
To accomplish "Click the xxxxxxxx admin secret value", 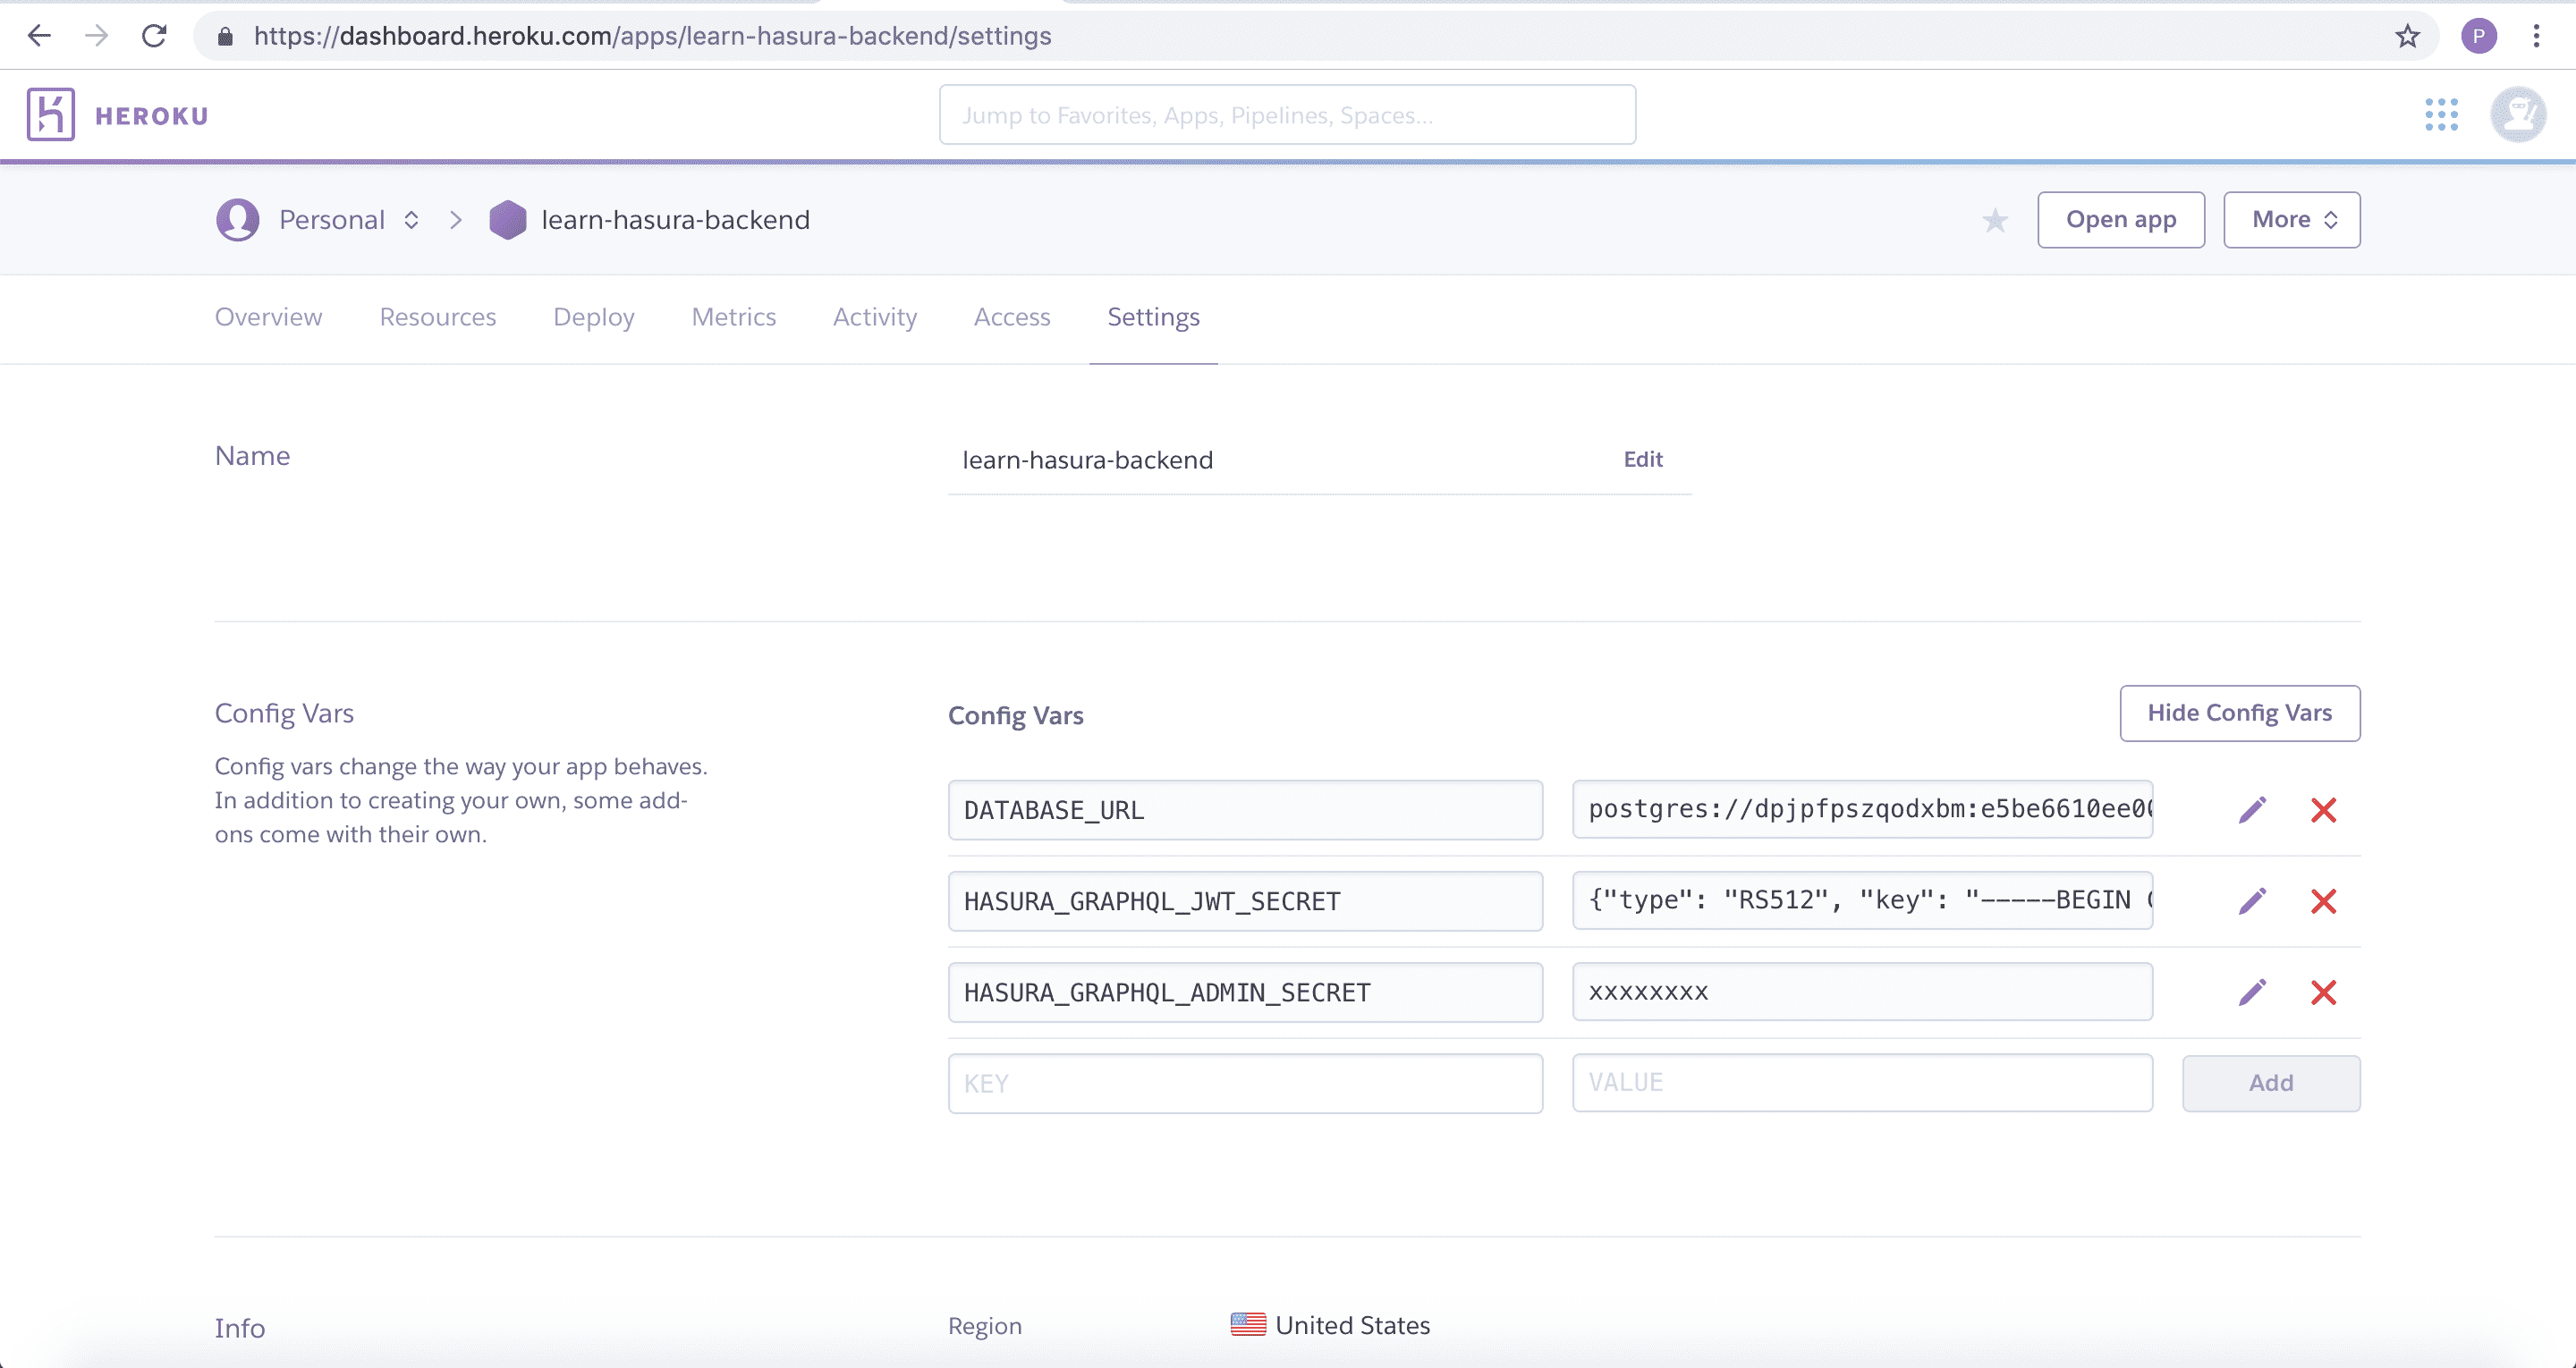I will pos(1862,991).
